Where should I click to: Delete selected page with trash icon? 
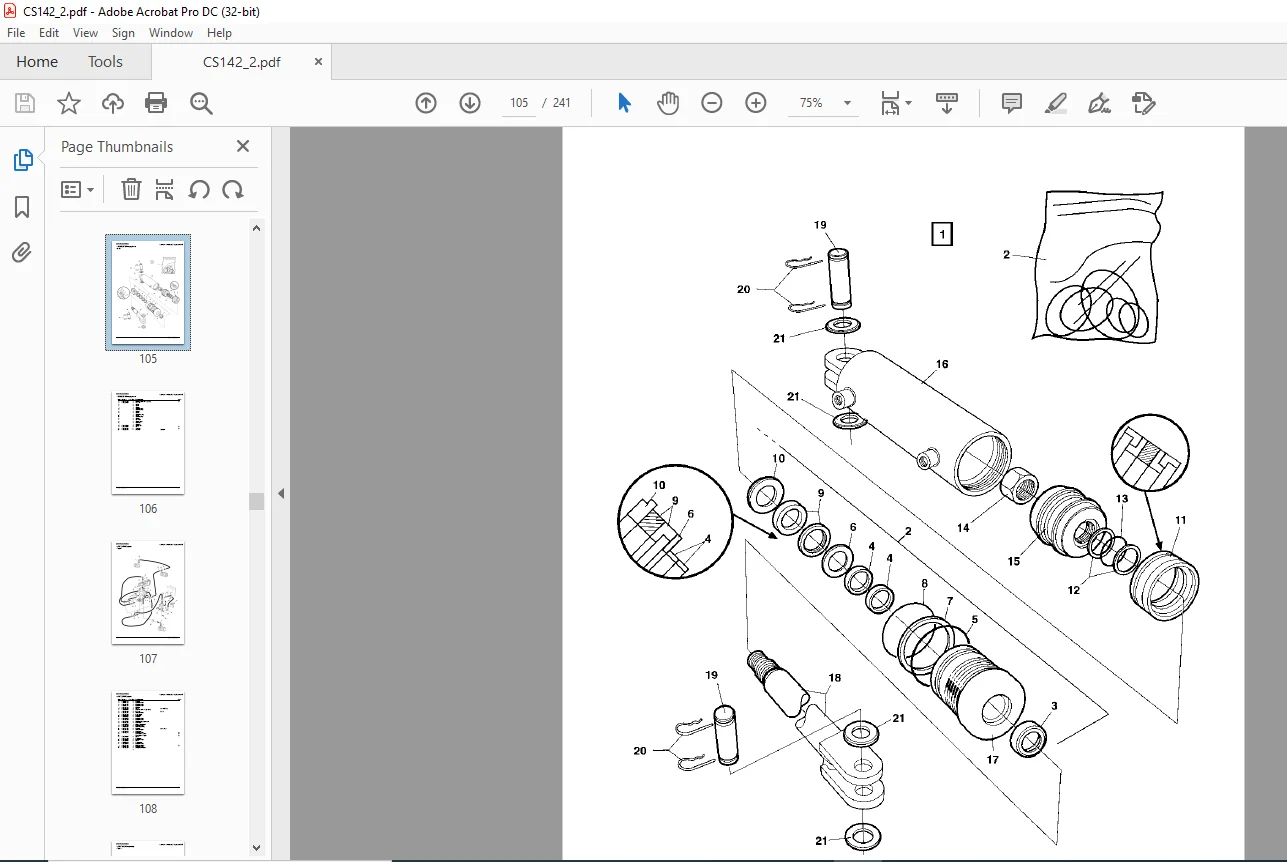pyautogui.click(x=131, y=189)
